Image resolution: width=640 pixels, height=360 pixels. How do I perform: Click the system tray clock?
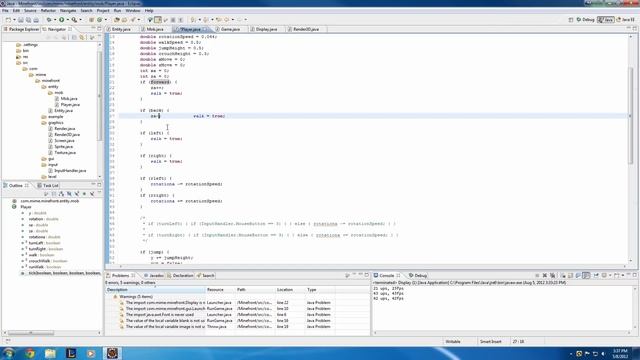[620, 353]
